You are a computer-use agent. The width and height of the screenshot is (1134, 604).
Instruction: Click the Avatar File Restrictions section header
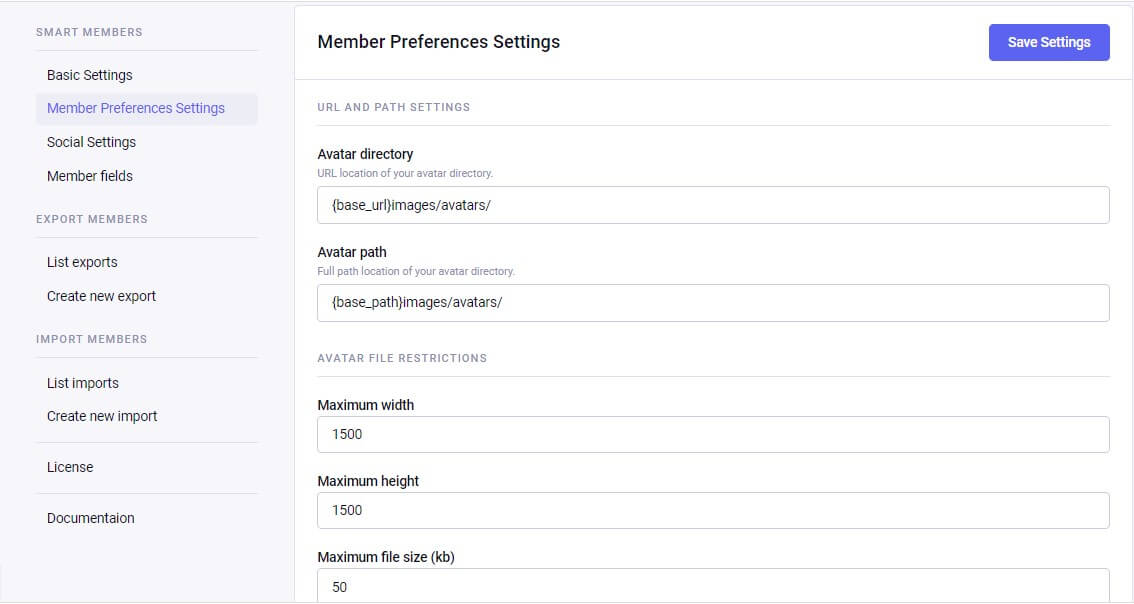[402, 358]
